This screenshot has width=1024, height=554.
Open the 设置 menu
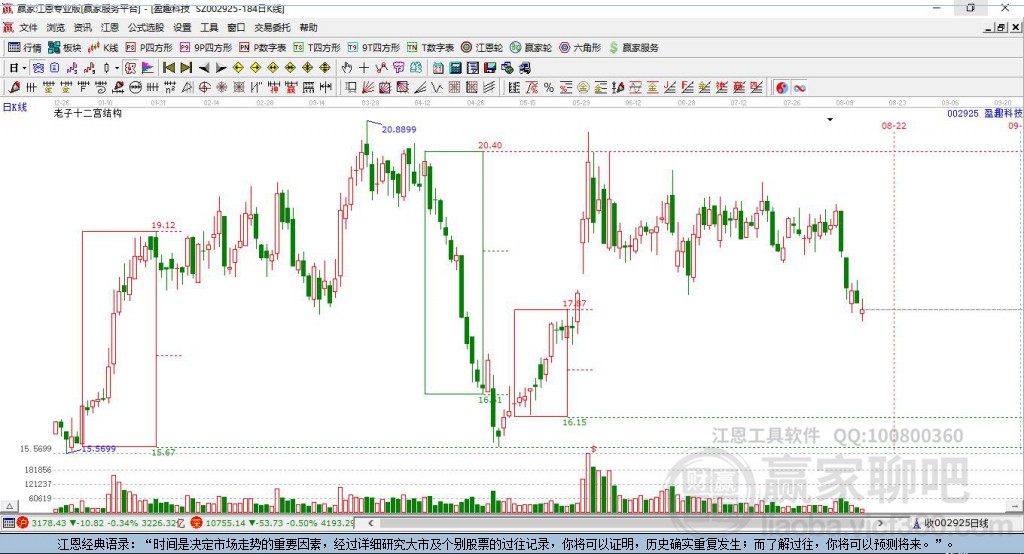182,27
